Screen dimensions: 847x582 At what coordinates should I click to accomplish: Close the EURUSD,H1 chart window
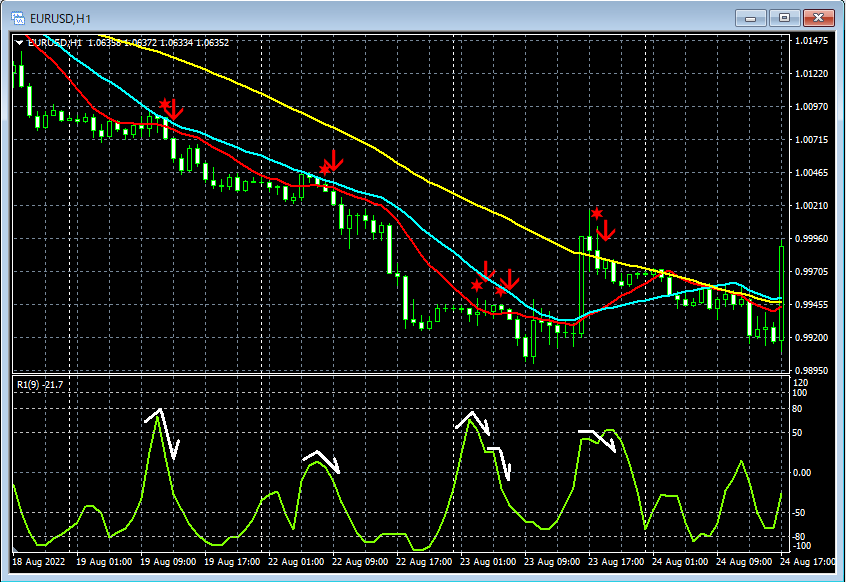[x=818, y=18]
